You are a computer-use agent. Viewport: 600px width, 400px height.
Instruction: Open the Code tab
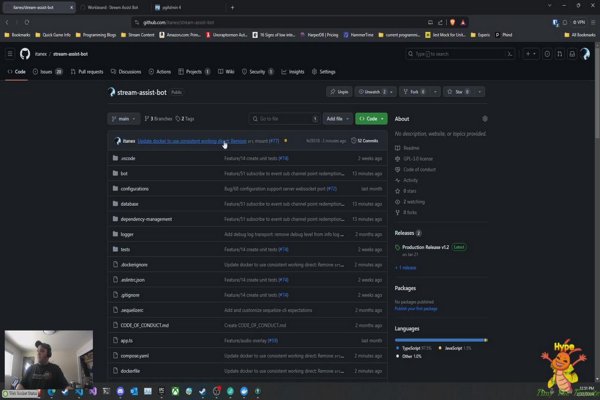[16, 72]
